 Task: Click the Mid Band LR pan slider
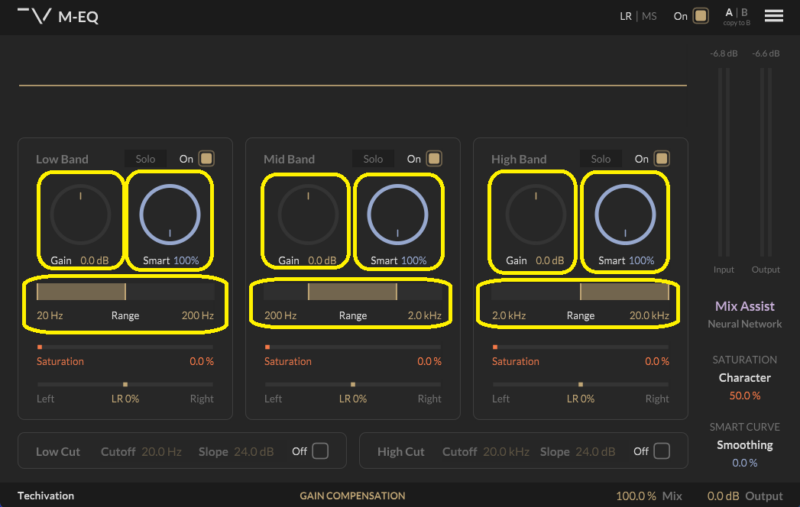pyautogui.click(x=353, y=384)
